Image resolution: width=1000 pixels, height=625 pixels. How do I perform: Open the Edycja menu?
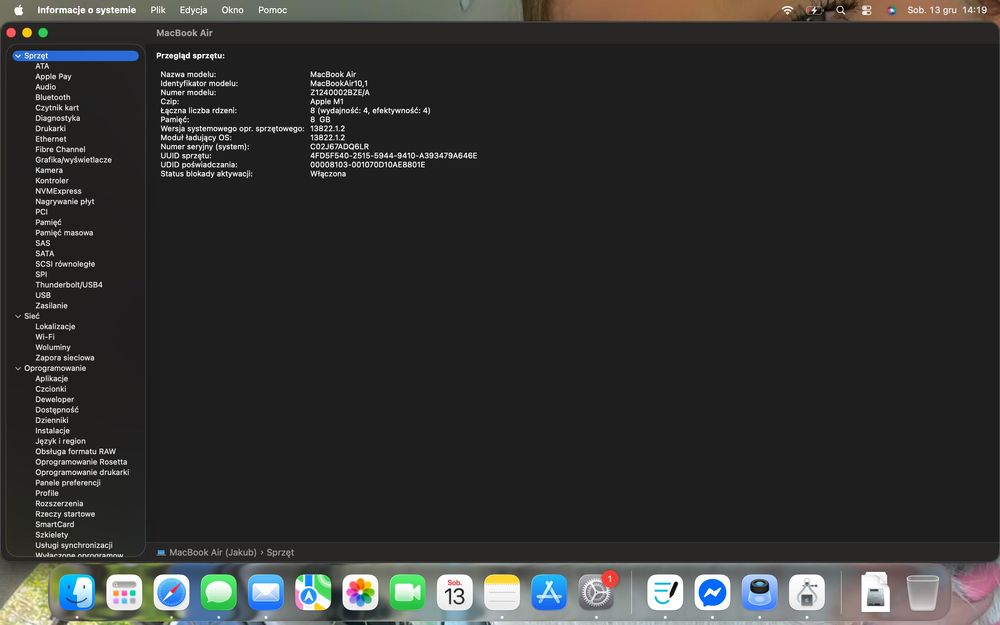pyautogui.click(x=193, y=10)
